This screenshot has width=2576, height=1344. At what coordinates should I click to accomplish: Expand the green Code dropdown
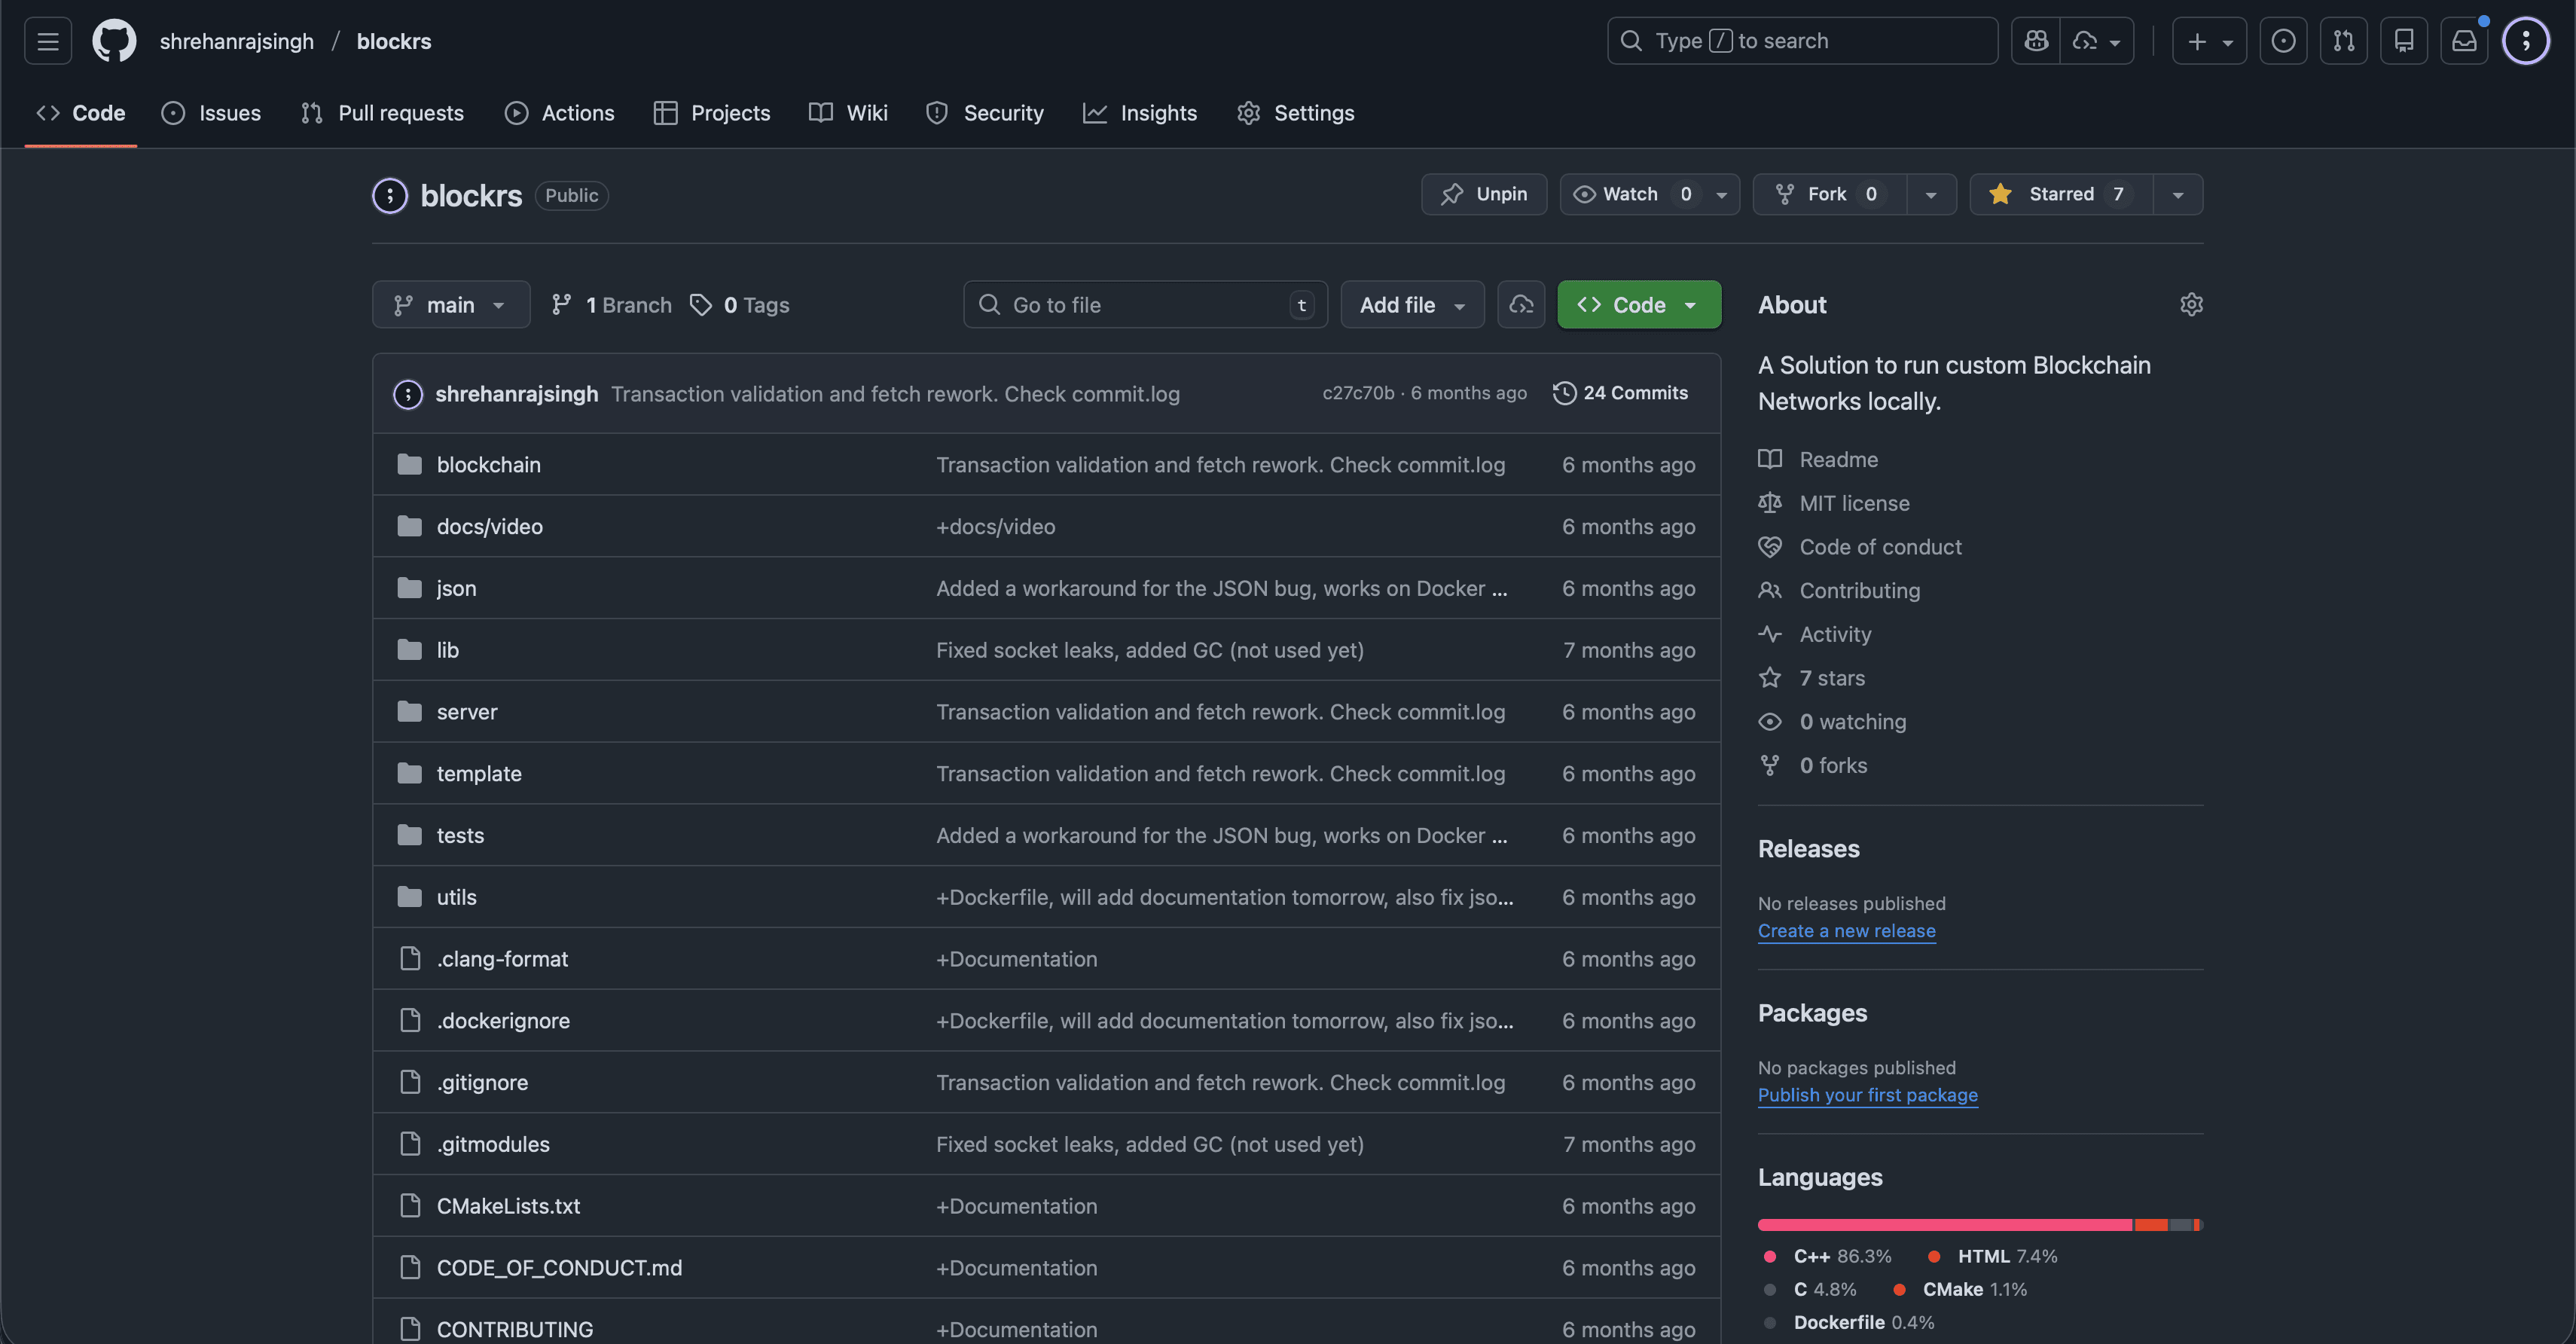click(1638, 305)
